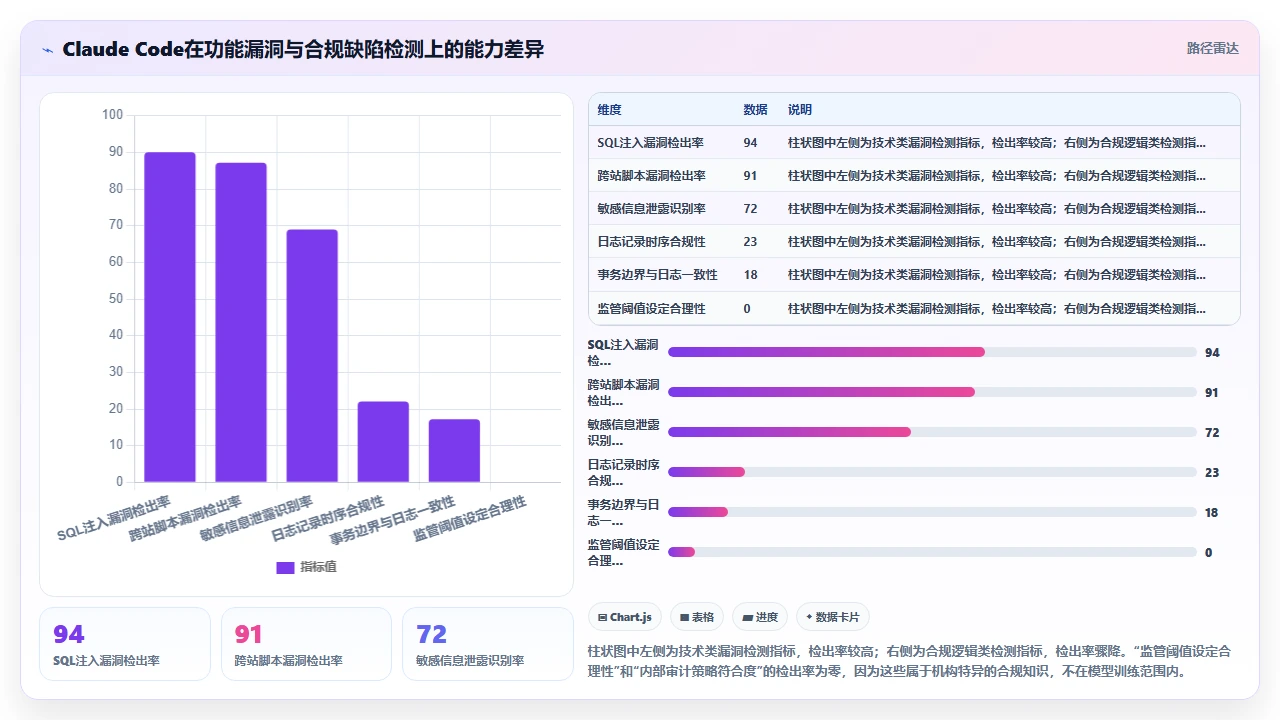The width and height of the screenshot is (1280, 720).
Task: Select the 表格 tag chip
Action: tap(697, 617)
